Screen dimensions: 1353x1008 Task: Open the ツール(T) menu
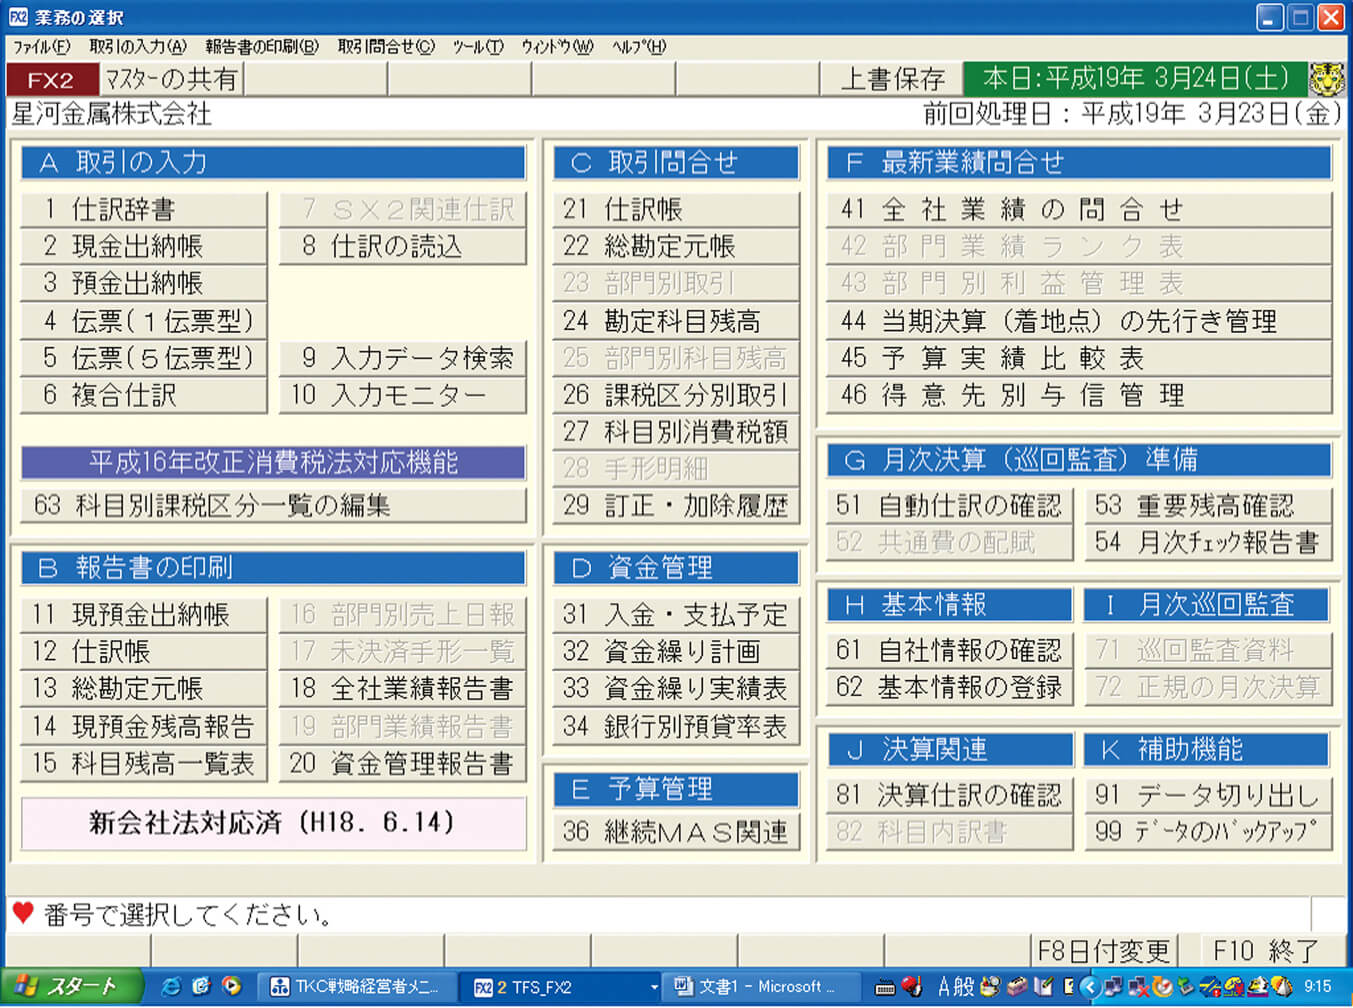478,46
